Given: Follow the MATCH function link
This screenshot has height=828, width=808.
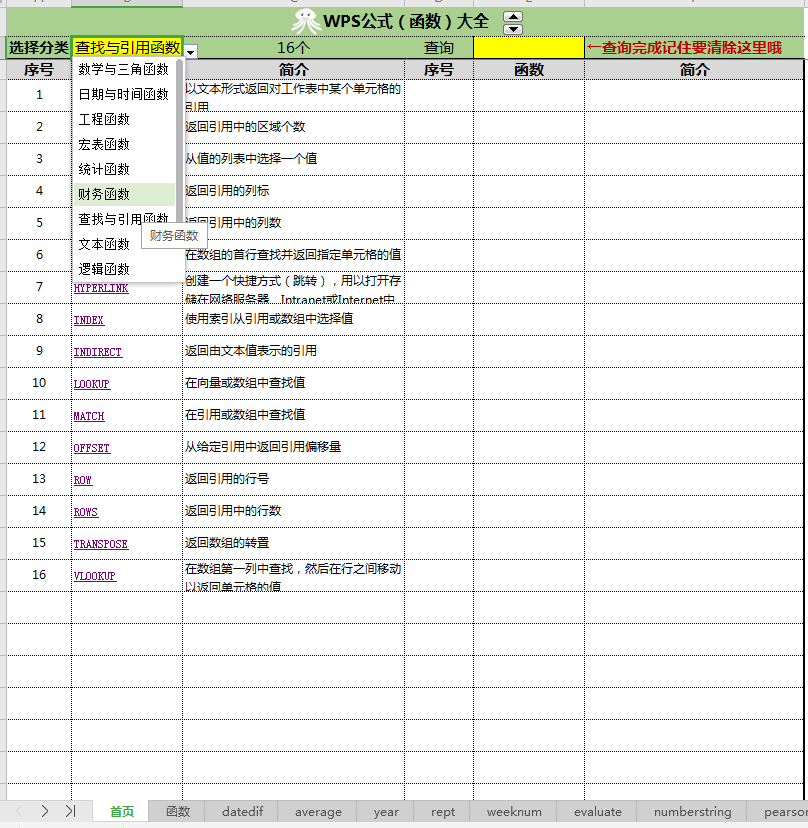Looking at the screenshot, I should pos(89,416).
